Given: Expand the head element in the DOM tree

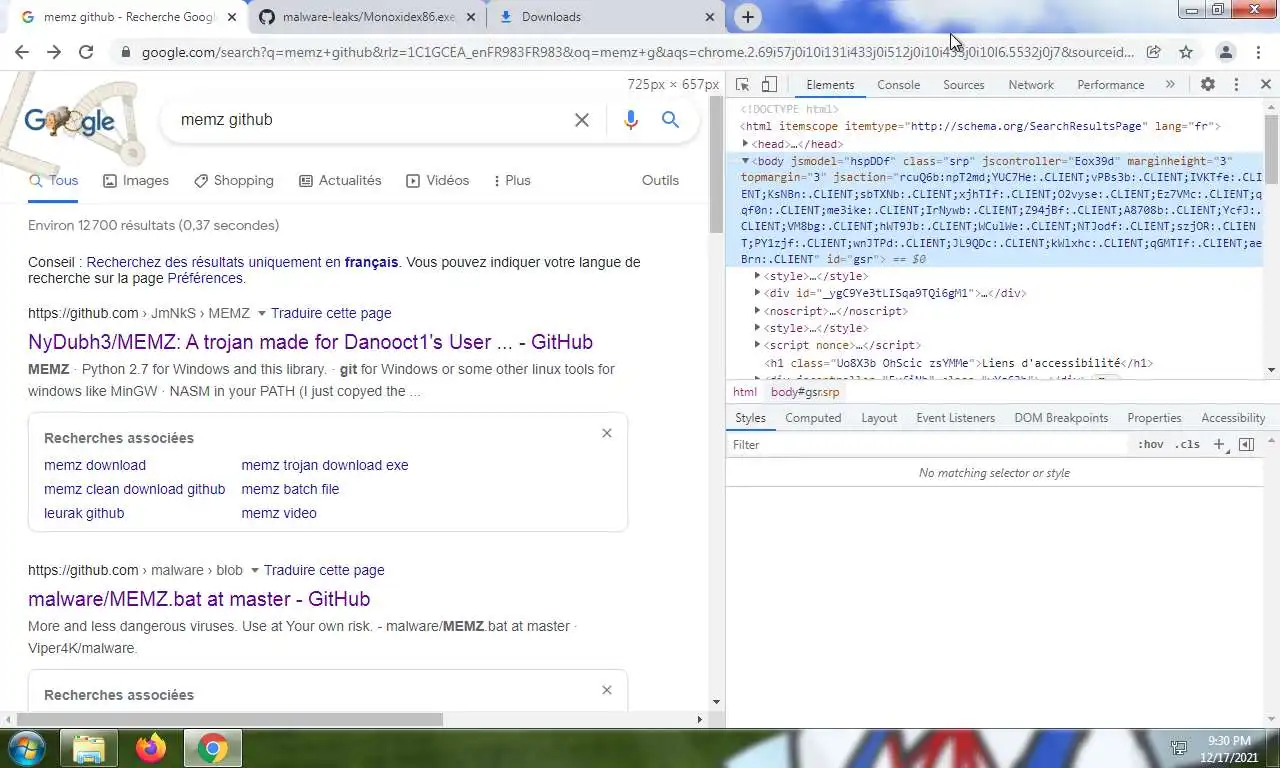Looking at the screenshot, I should (x=745, y=144).
